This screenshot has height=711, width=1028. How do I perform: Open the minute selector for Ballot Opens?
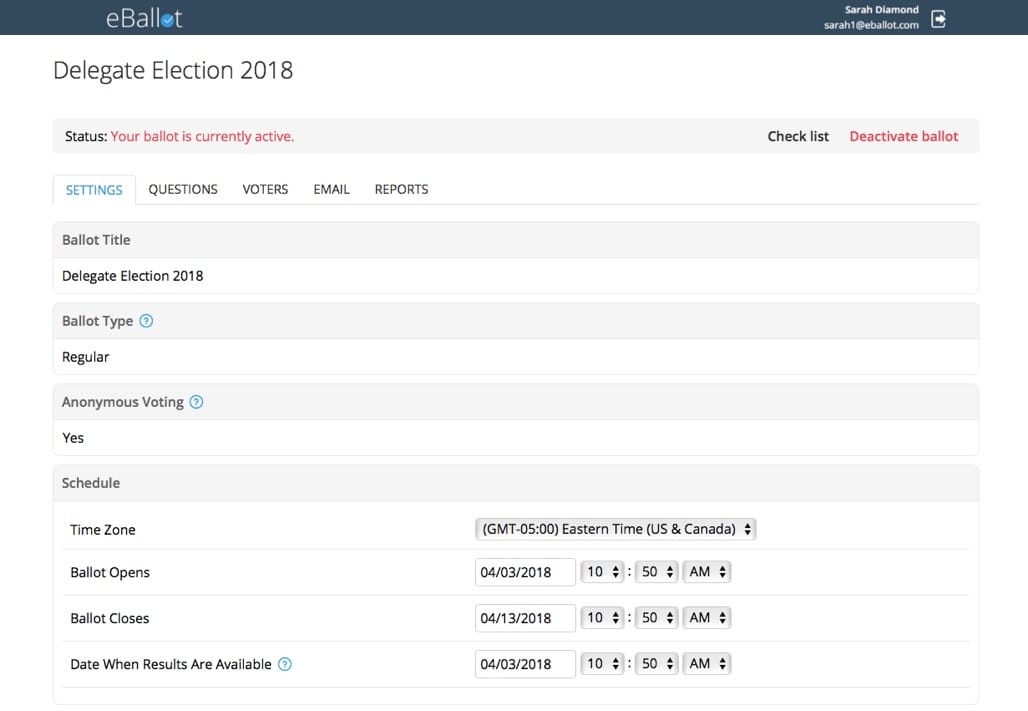tap(656, 571)
